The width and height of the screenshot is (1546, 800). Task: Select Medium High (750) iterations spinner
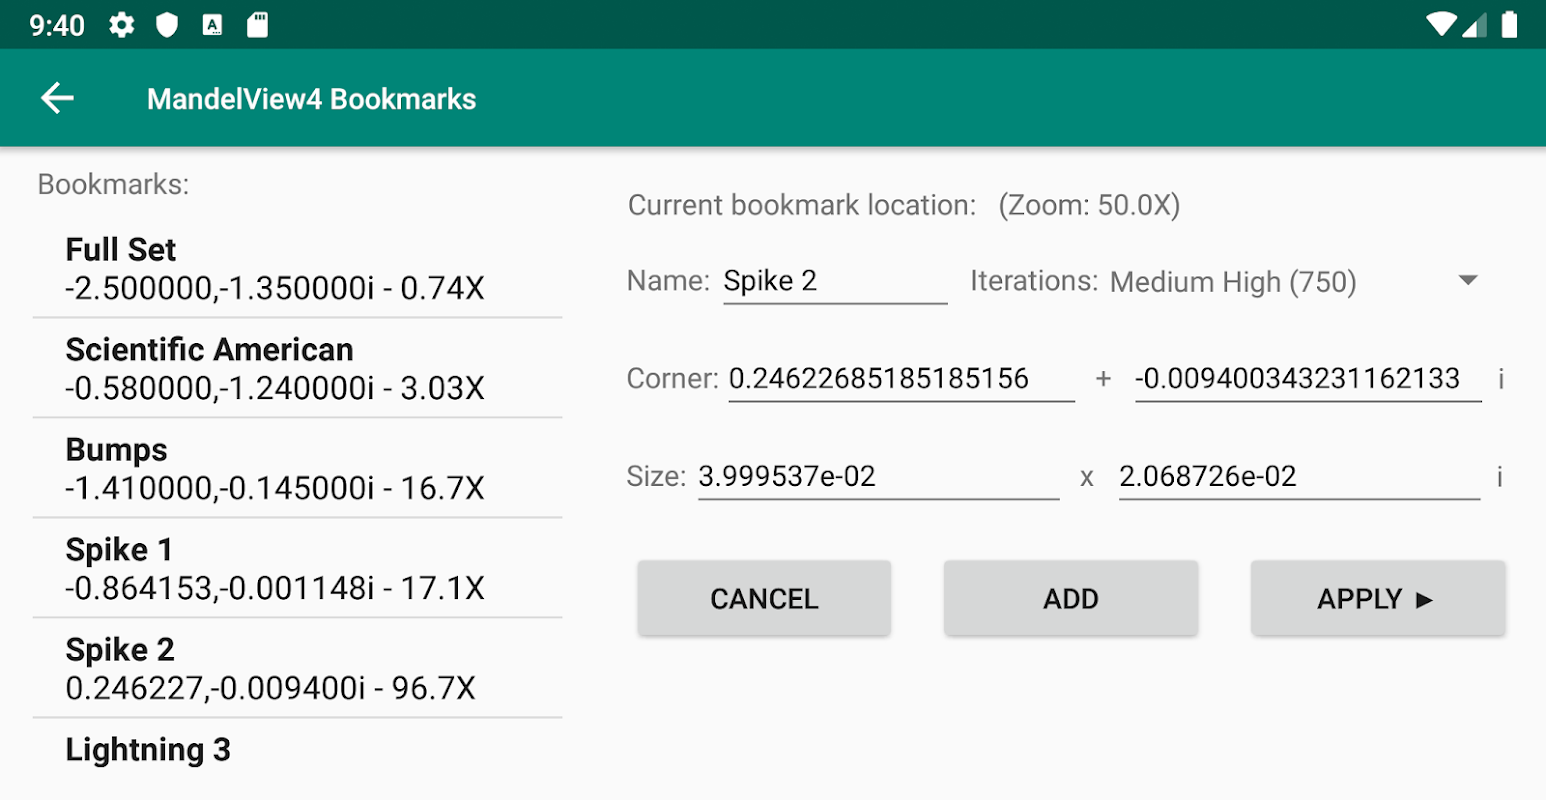click(1233, 282)
